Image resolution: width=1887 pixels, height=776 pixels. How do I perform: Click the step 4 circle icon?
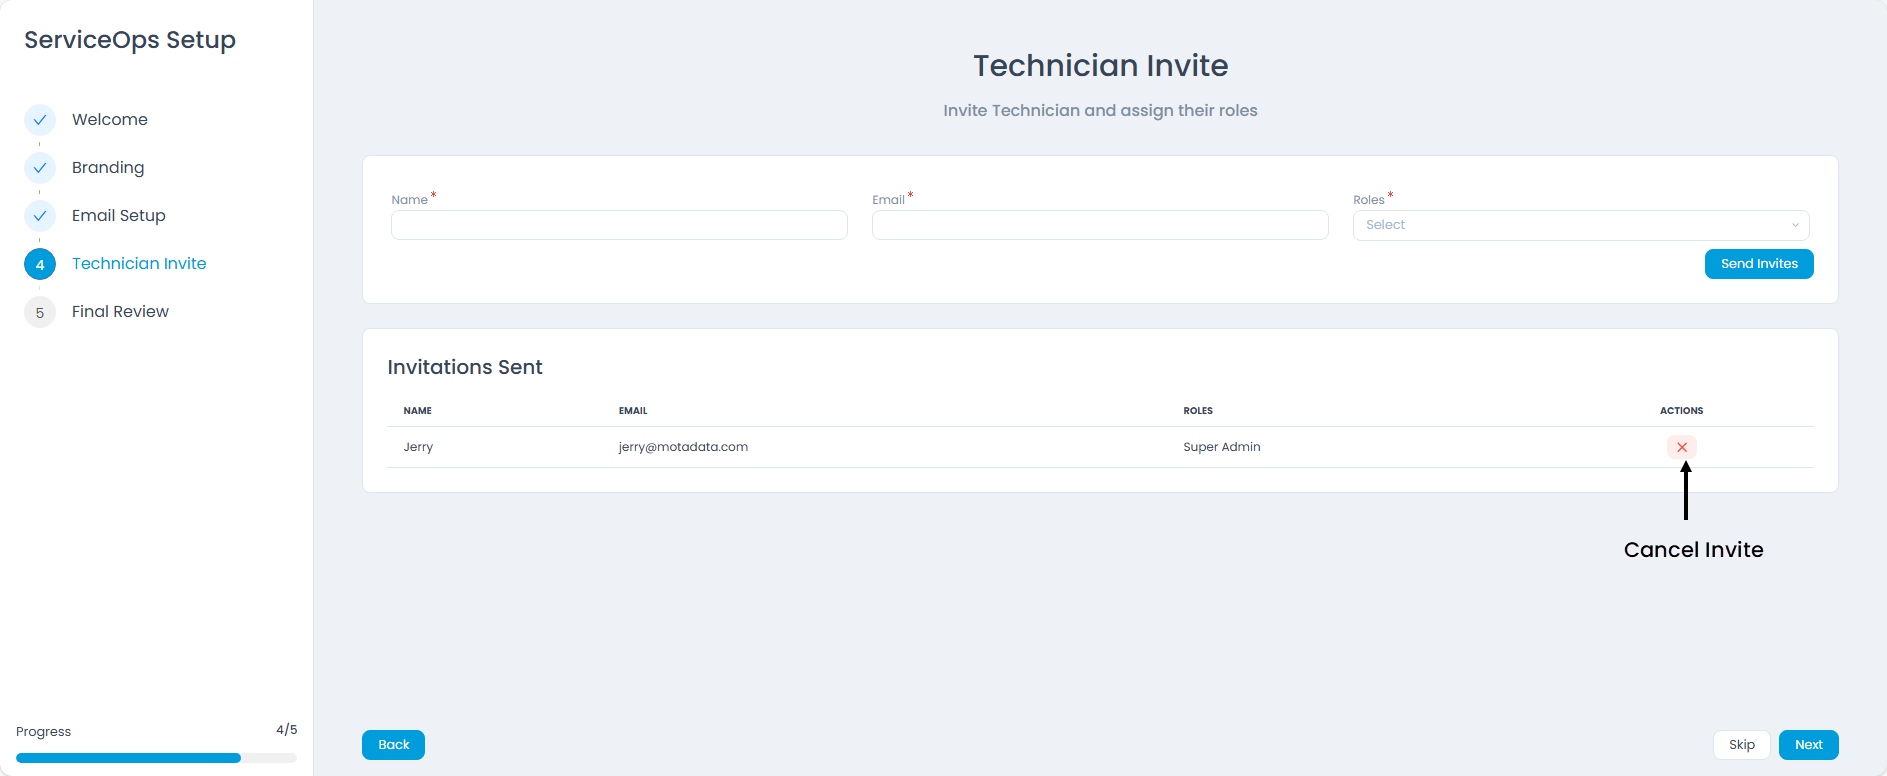[40, 264]
